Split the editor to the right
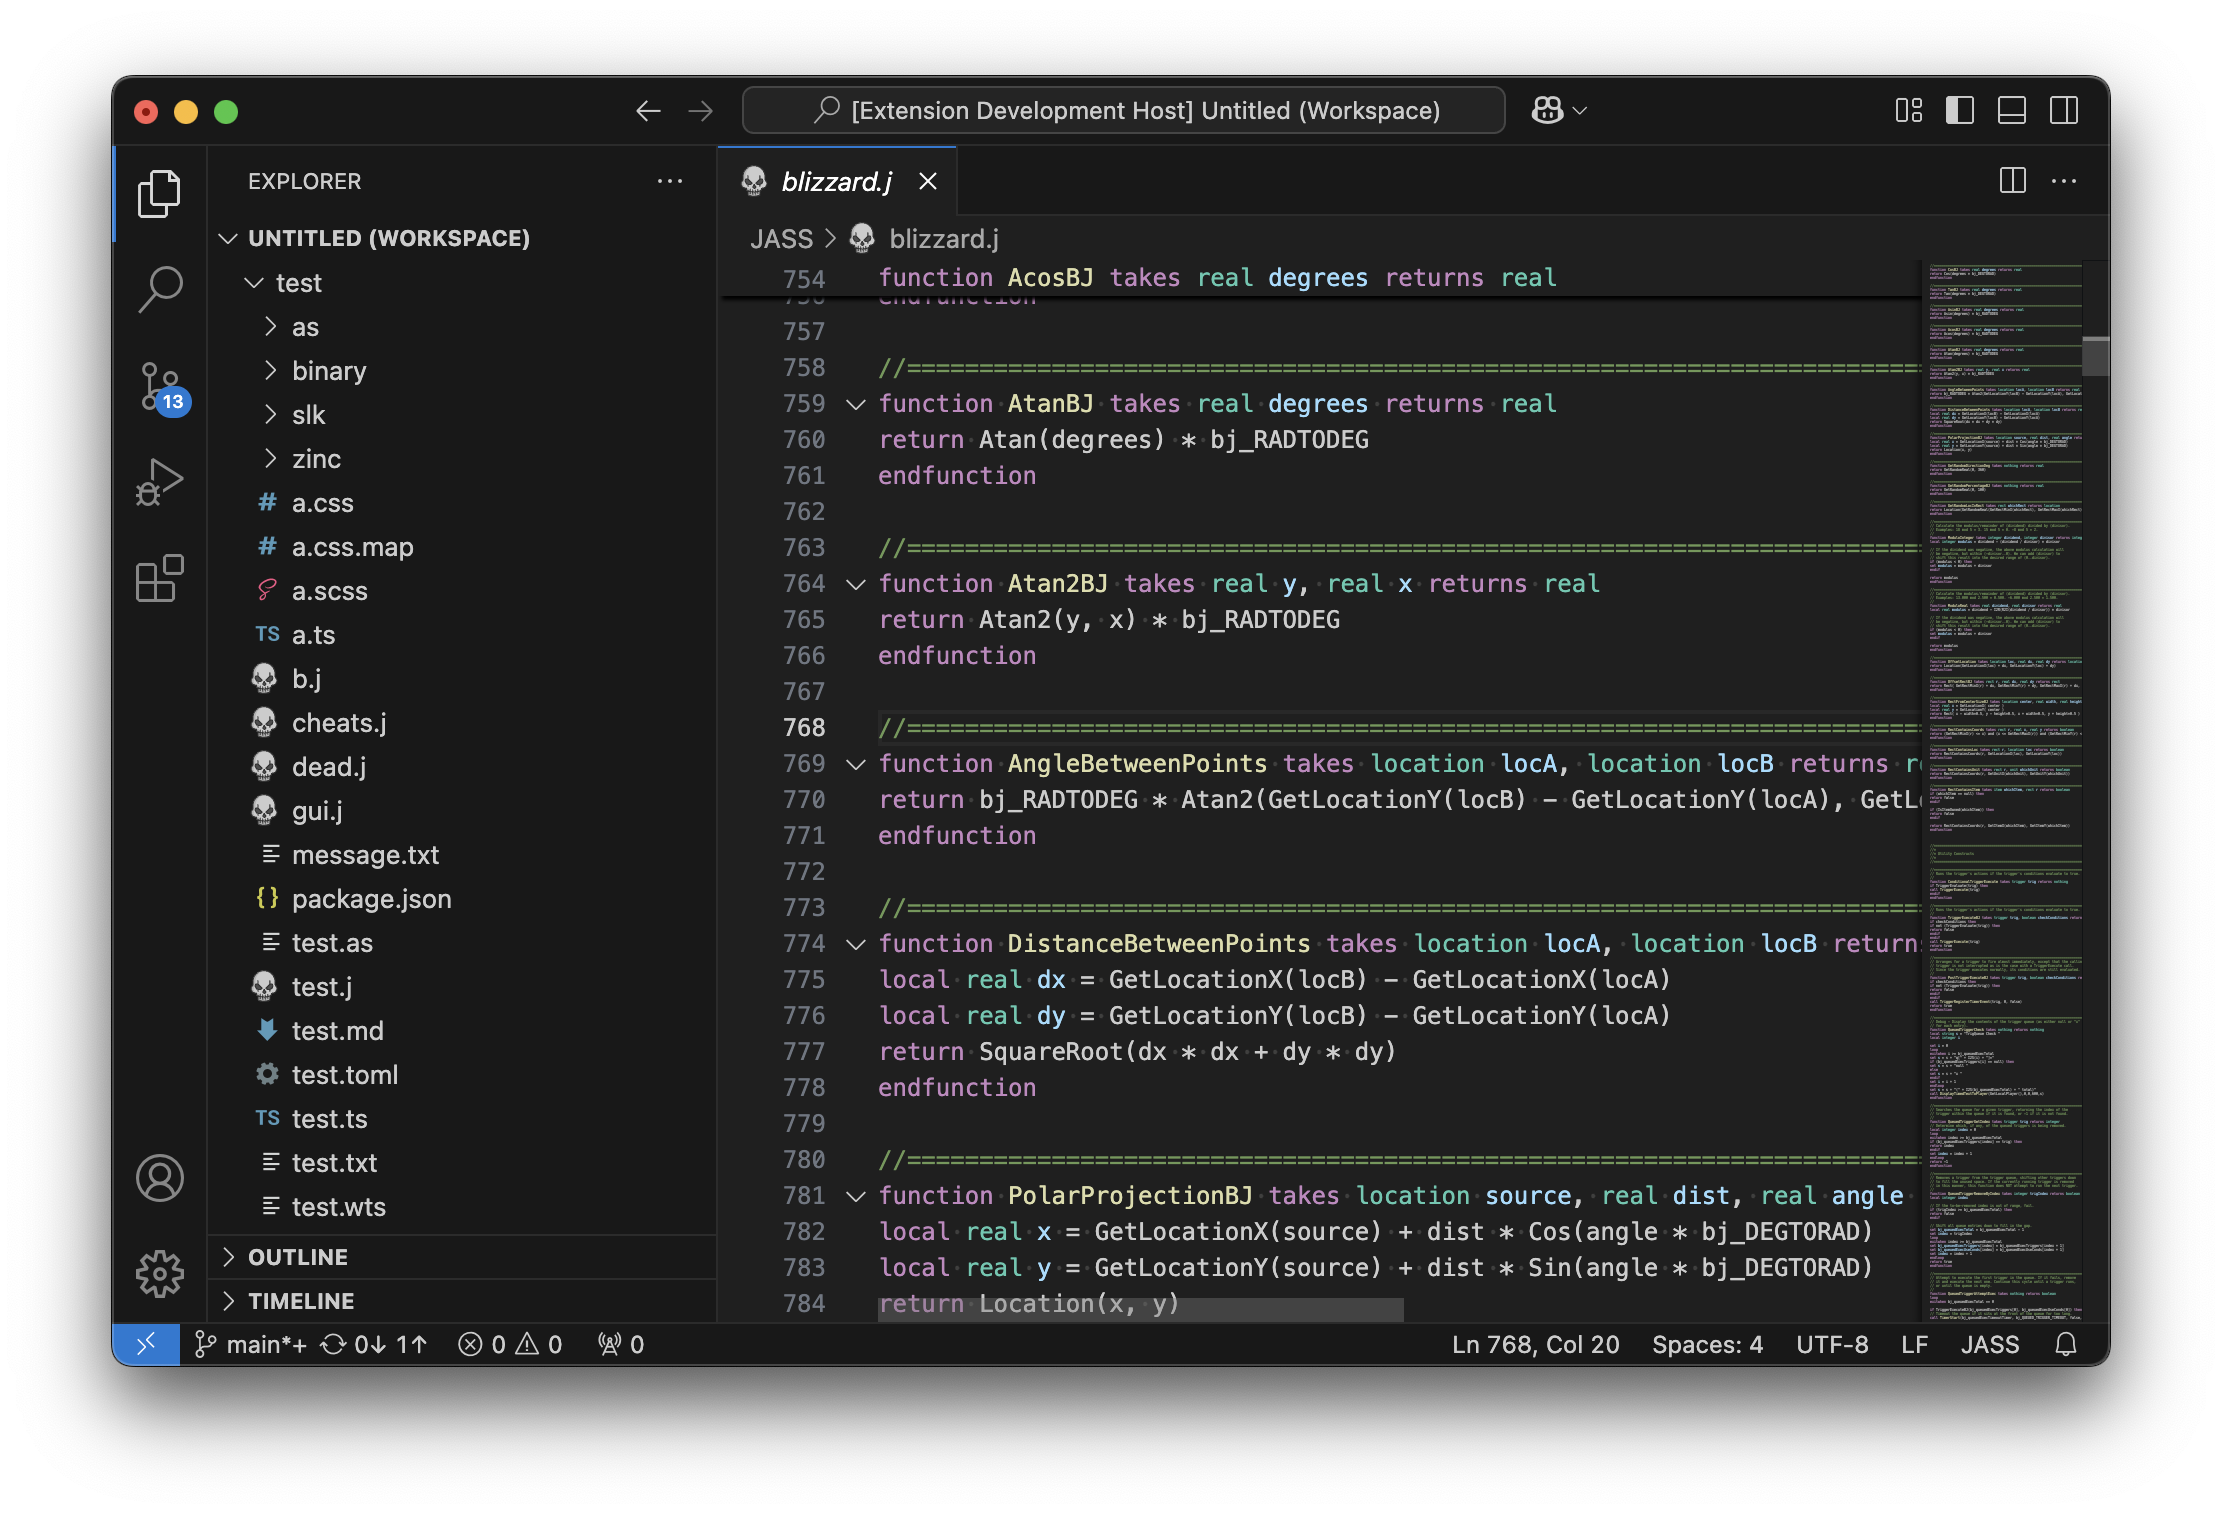 2012,181
